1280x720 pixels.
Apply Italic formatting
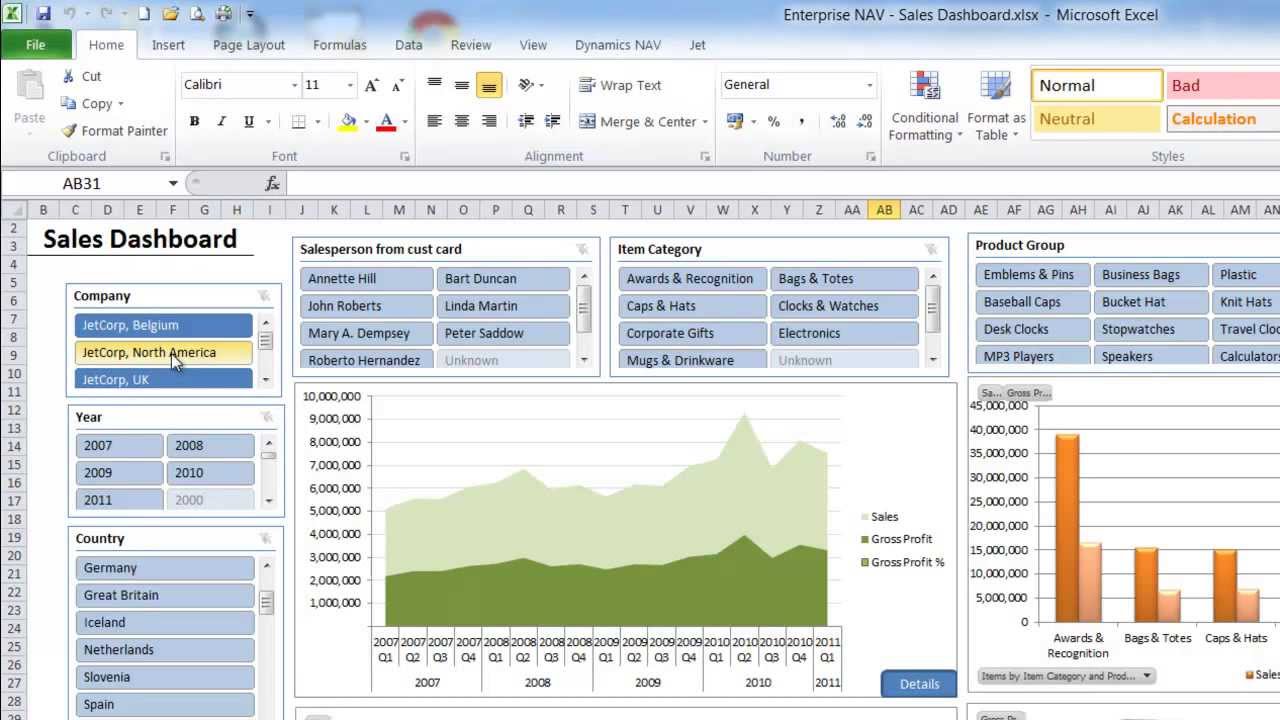[x=222, y=122]
